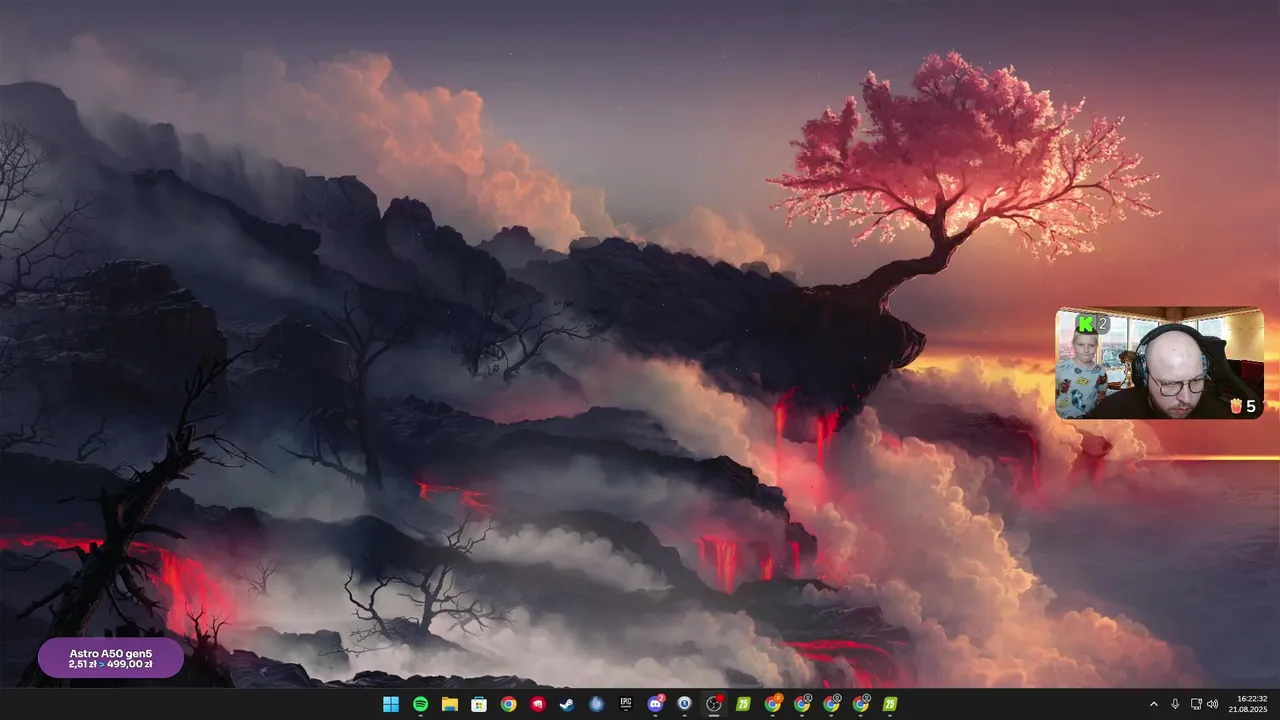
Task: Switch to the OBS Studio taskbar icon
Action: click(714, 704)
